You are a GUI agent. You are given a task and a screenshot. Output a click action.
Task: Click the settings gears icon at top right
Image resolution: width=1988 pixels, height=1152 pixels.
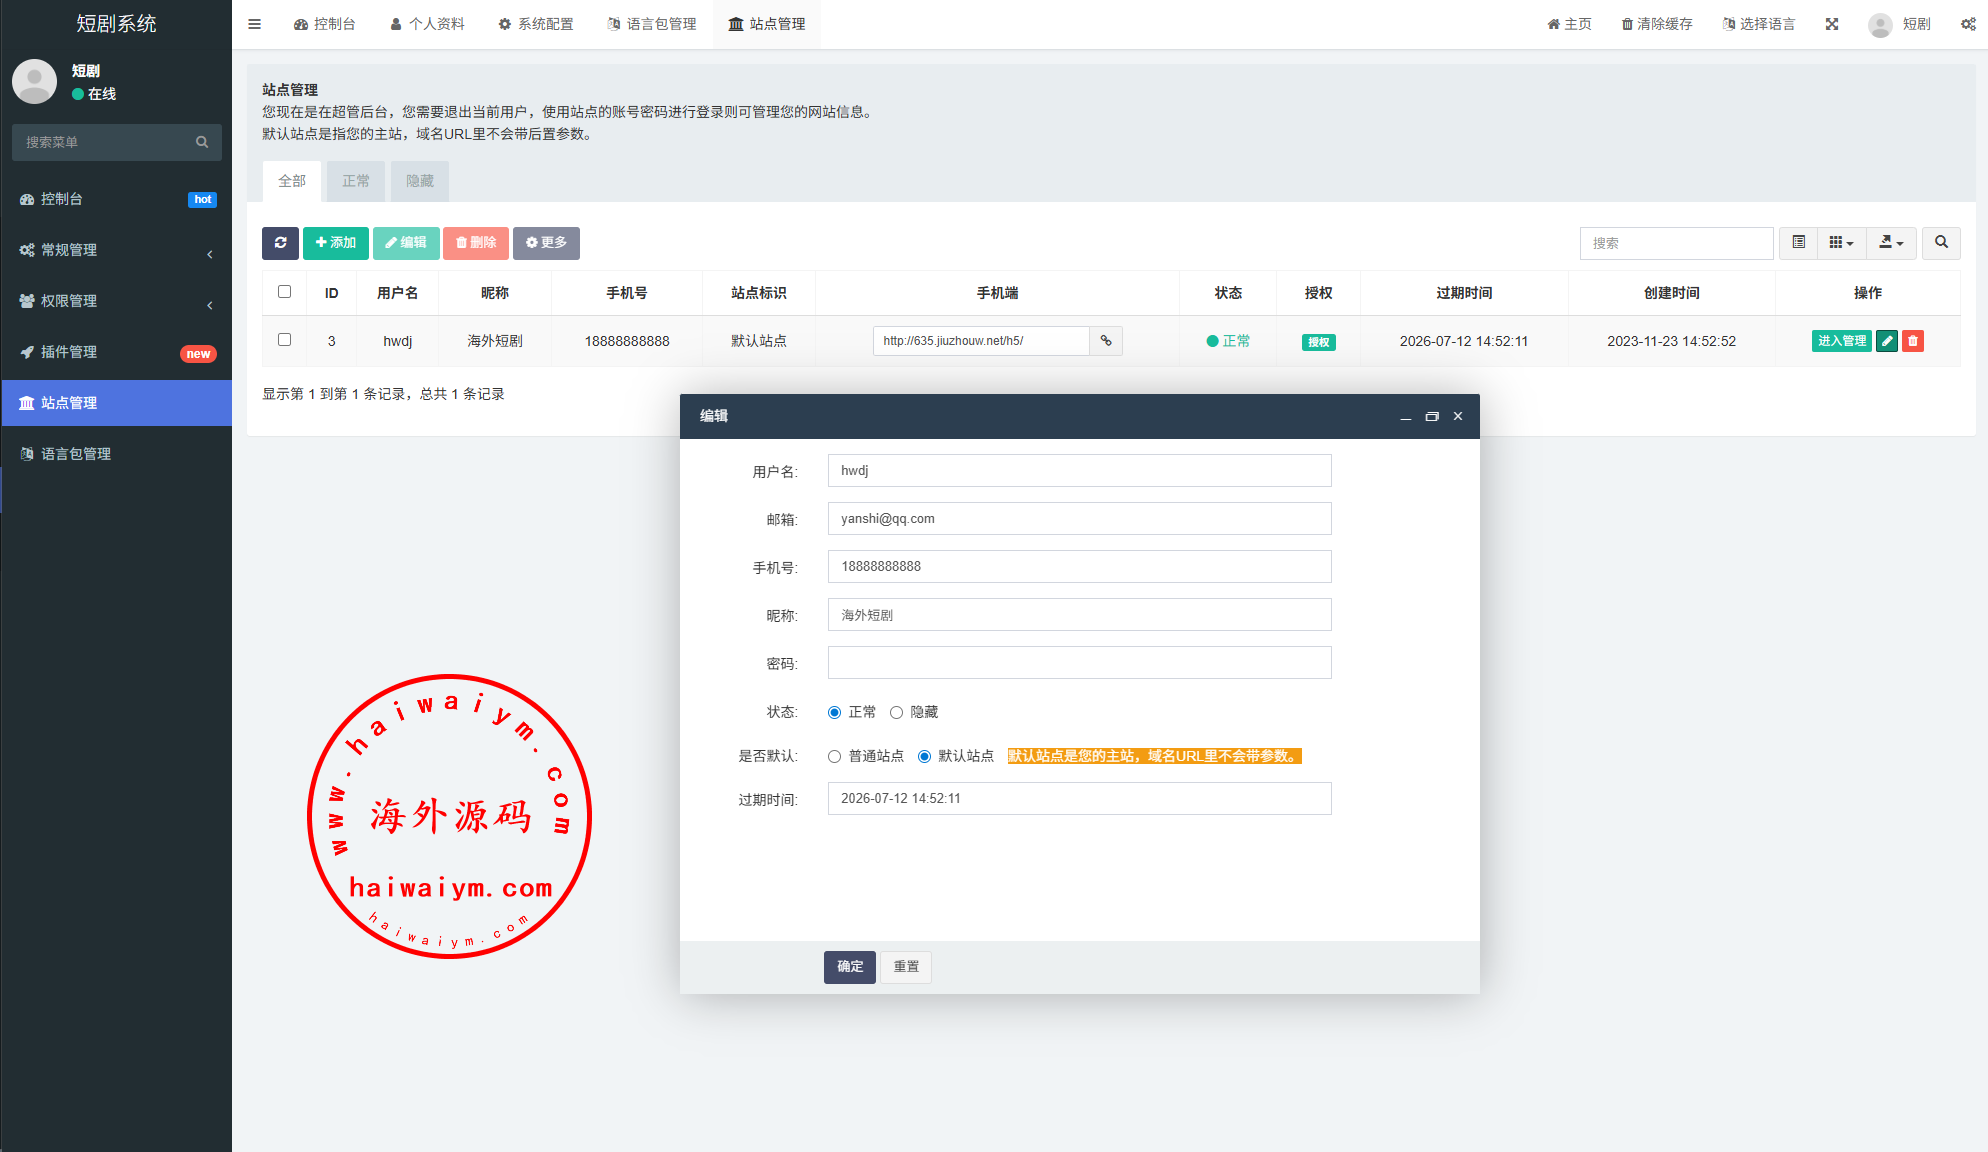click(1967, 24)
